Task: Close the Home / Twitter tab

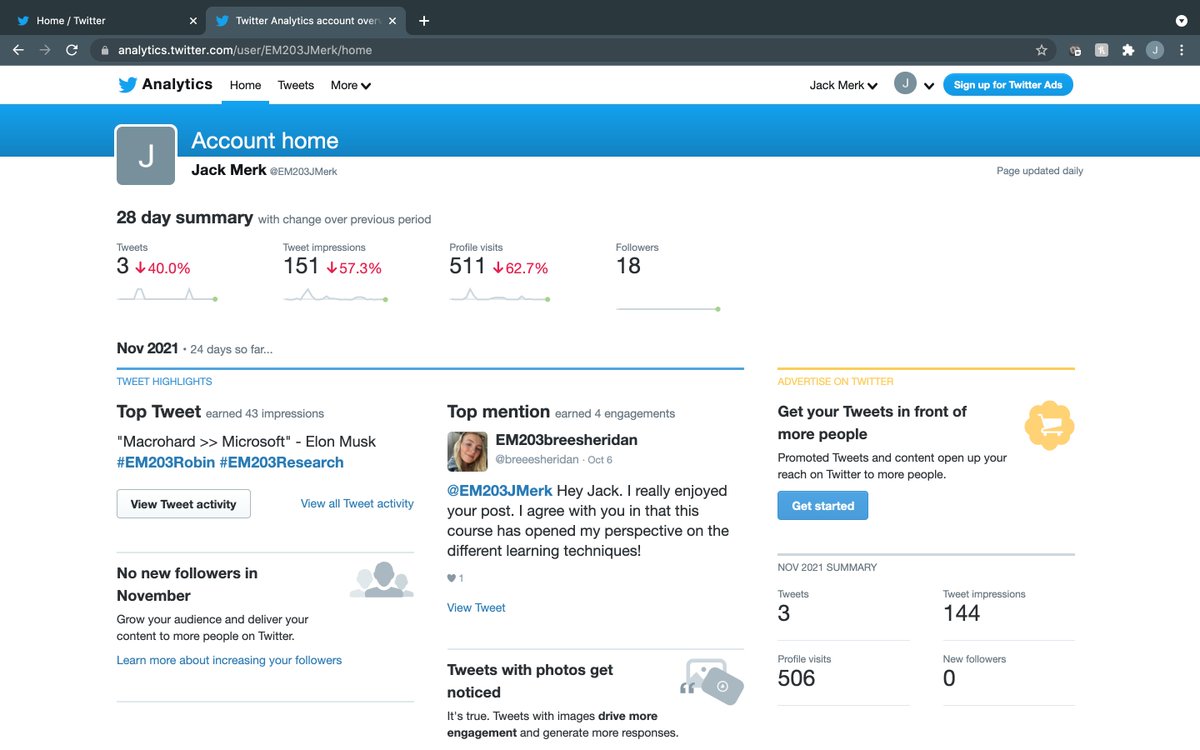Action: coord(193,20)
